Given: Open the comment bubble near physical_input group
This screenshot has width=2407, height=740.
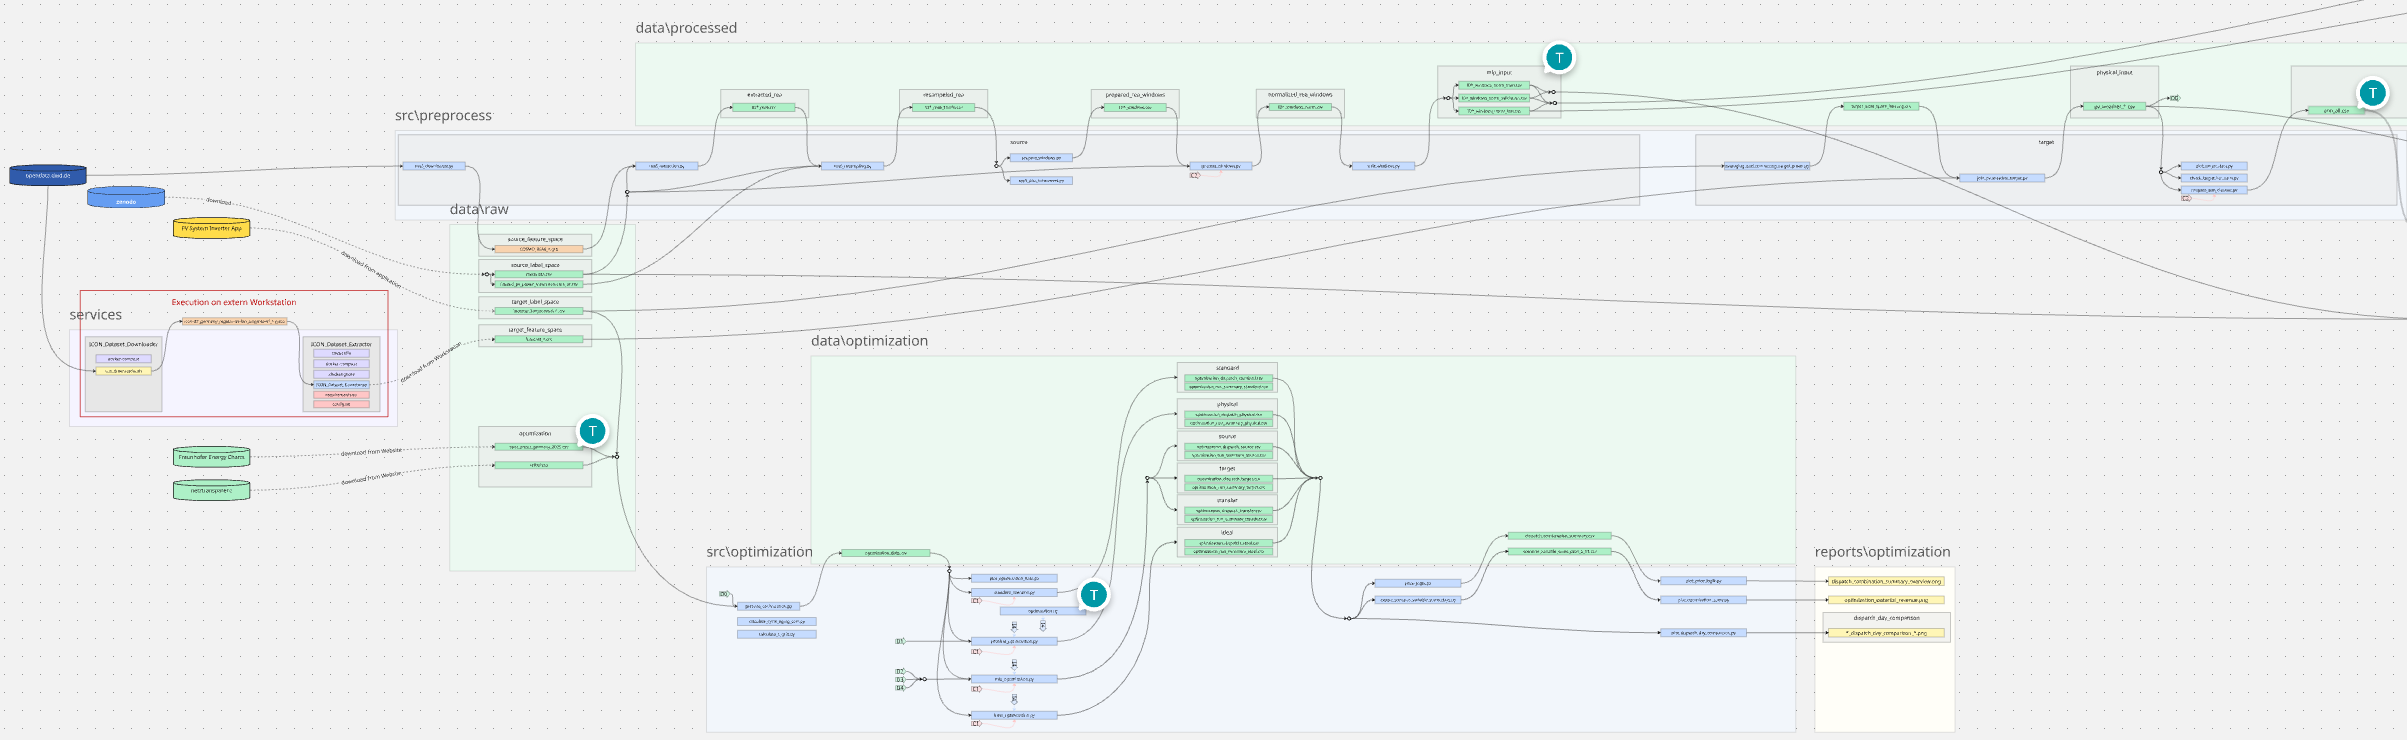Looking at the screenshot, I should click(2372, 93).
